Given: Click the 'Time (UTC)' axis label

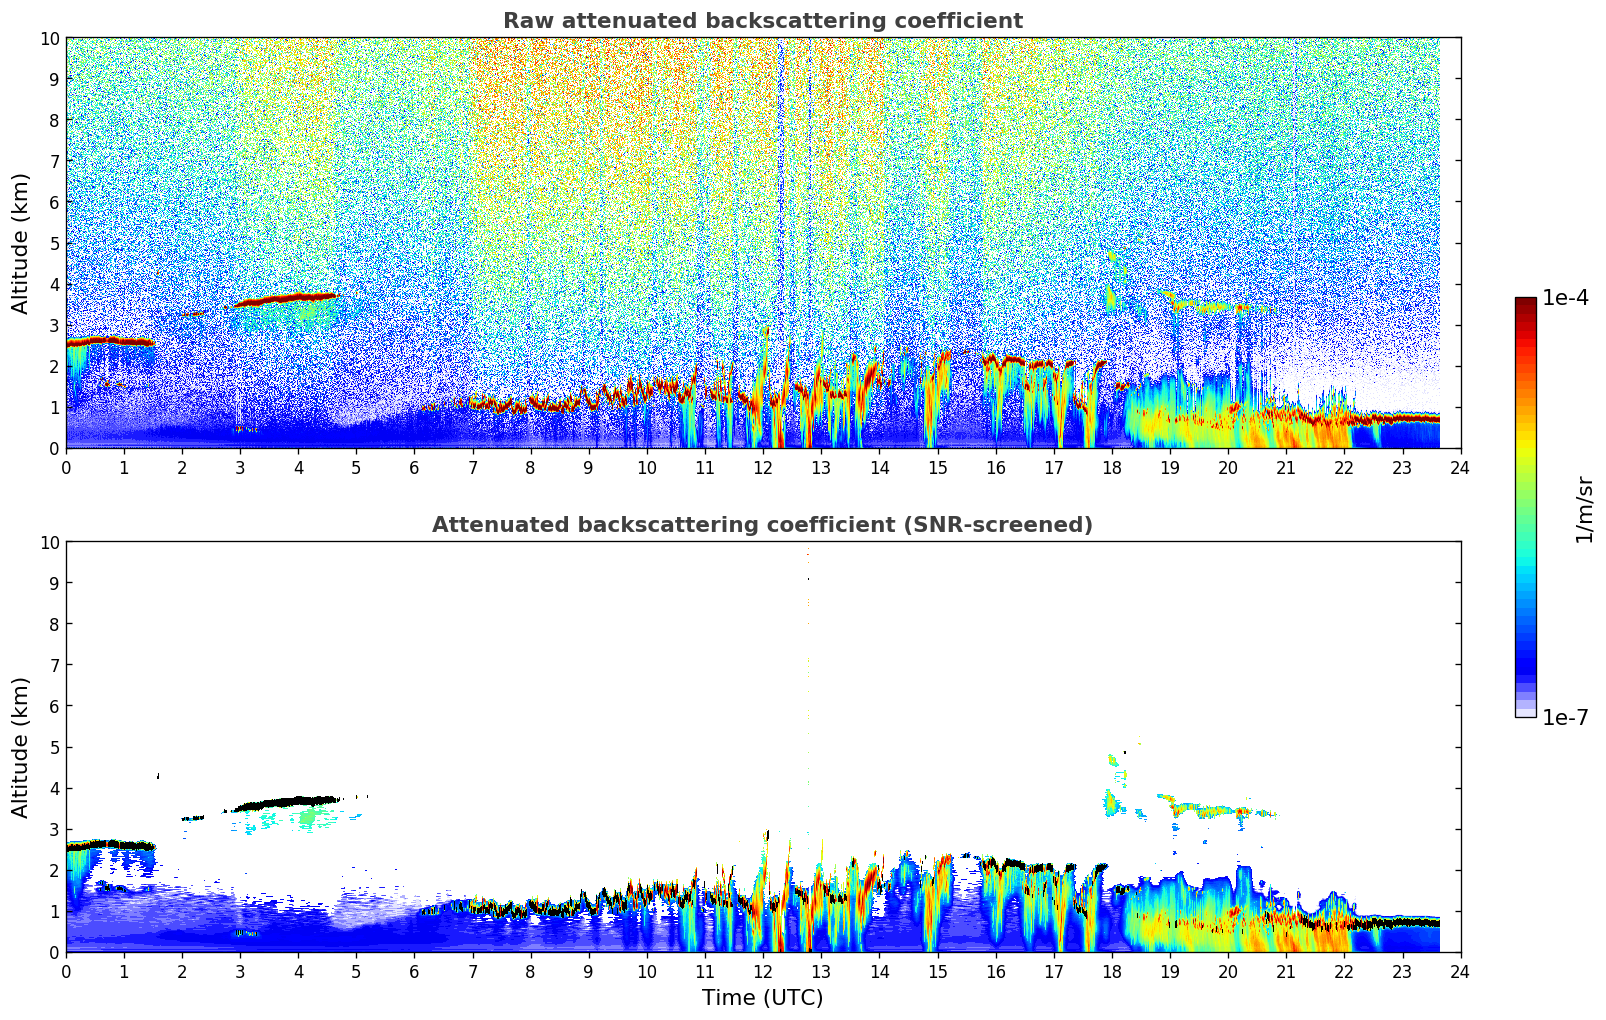Looking at the screenshot, I should pos(762,998).
